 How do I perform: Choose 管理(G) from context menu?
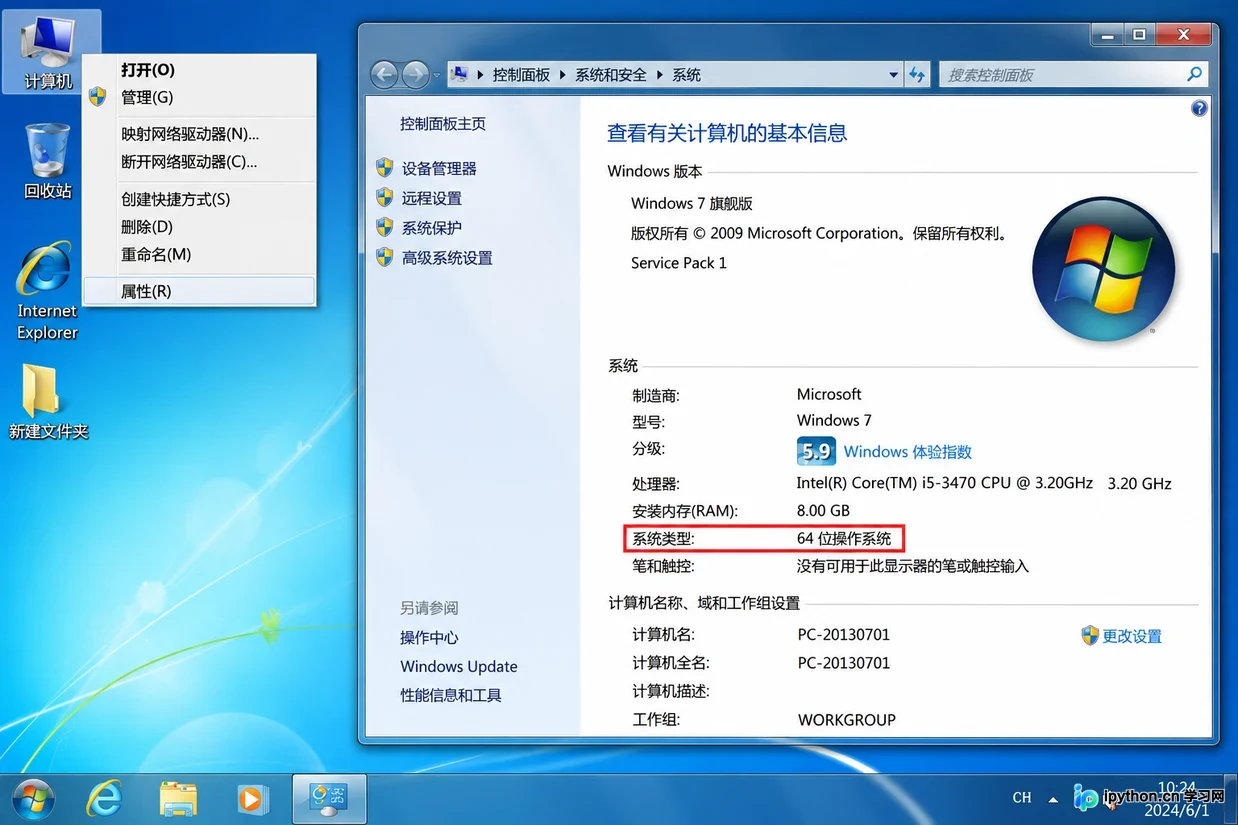point(147,97)
